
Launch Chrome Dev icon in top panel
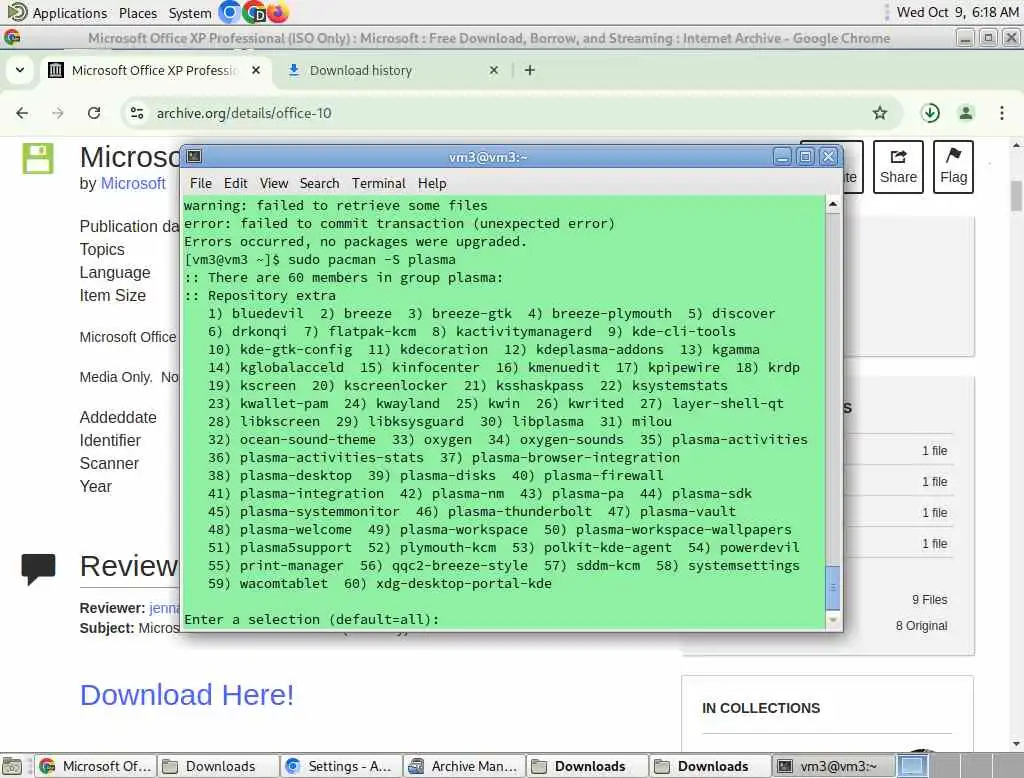click(253, 12)
